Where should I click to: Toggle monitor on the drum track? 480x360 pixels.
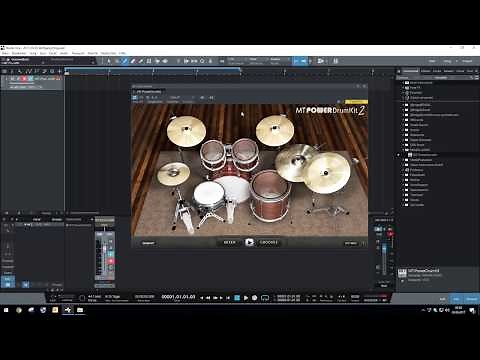pyautogui.click(x=30, y=79)
